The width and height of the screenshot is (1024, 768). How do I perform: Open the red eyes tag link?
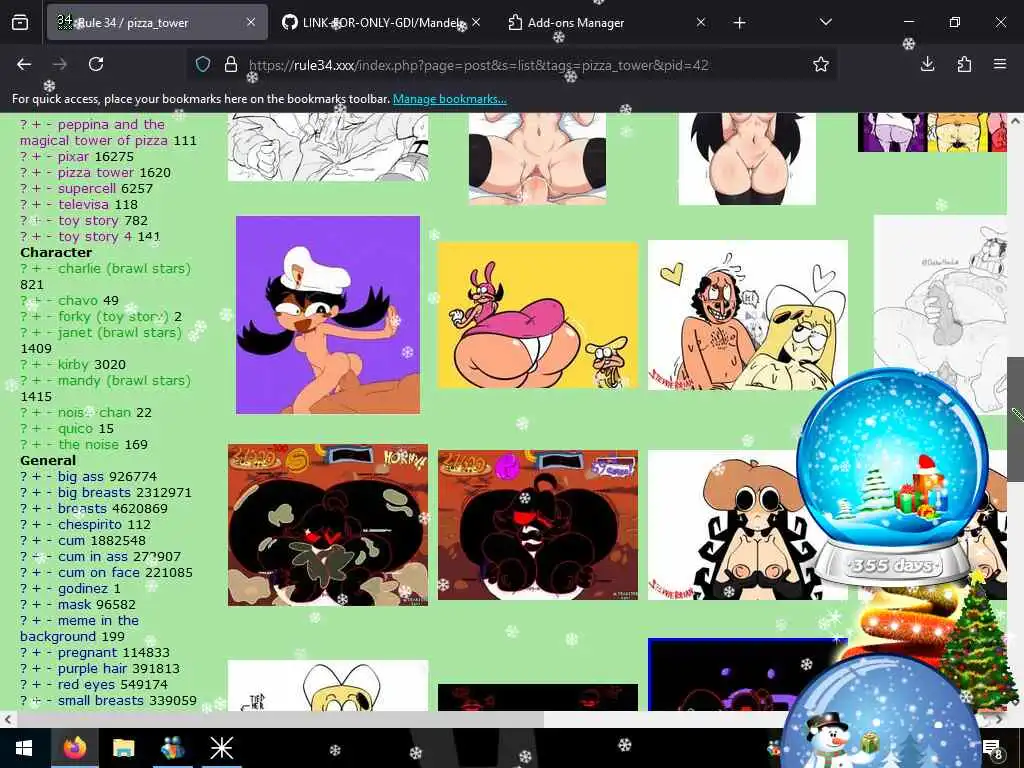87,684
